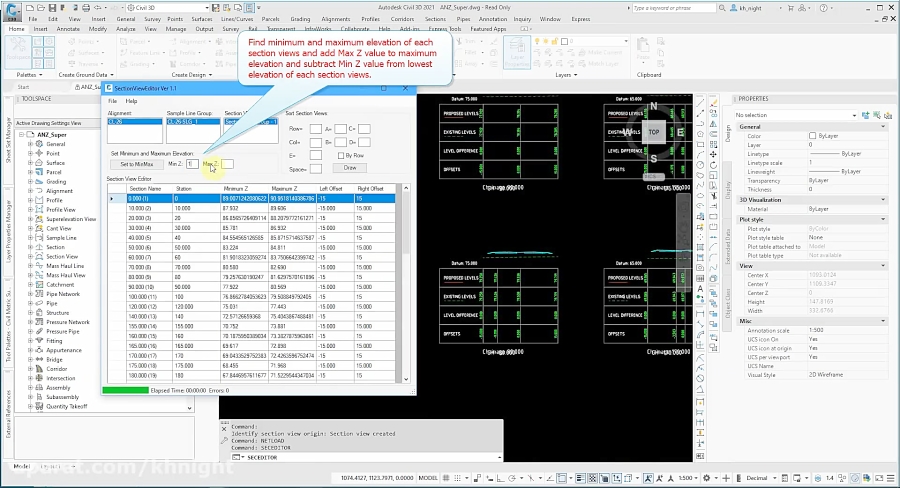This screenshot has height=488, width=900.
Task: Toggle the ByLayer color box in Properties
Action: (x=812, y=136)
